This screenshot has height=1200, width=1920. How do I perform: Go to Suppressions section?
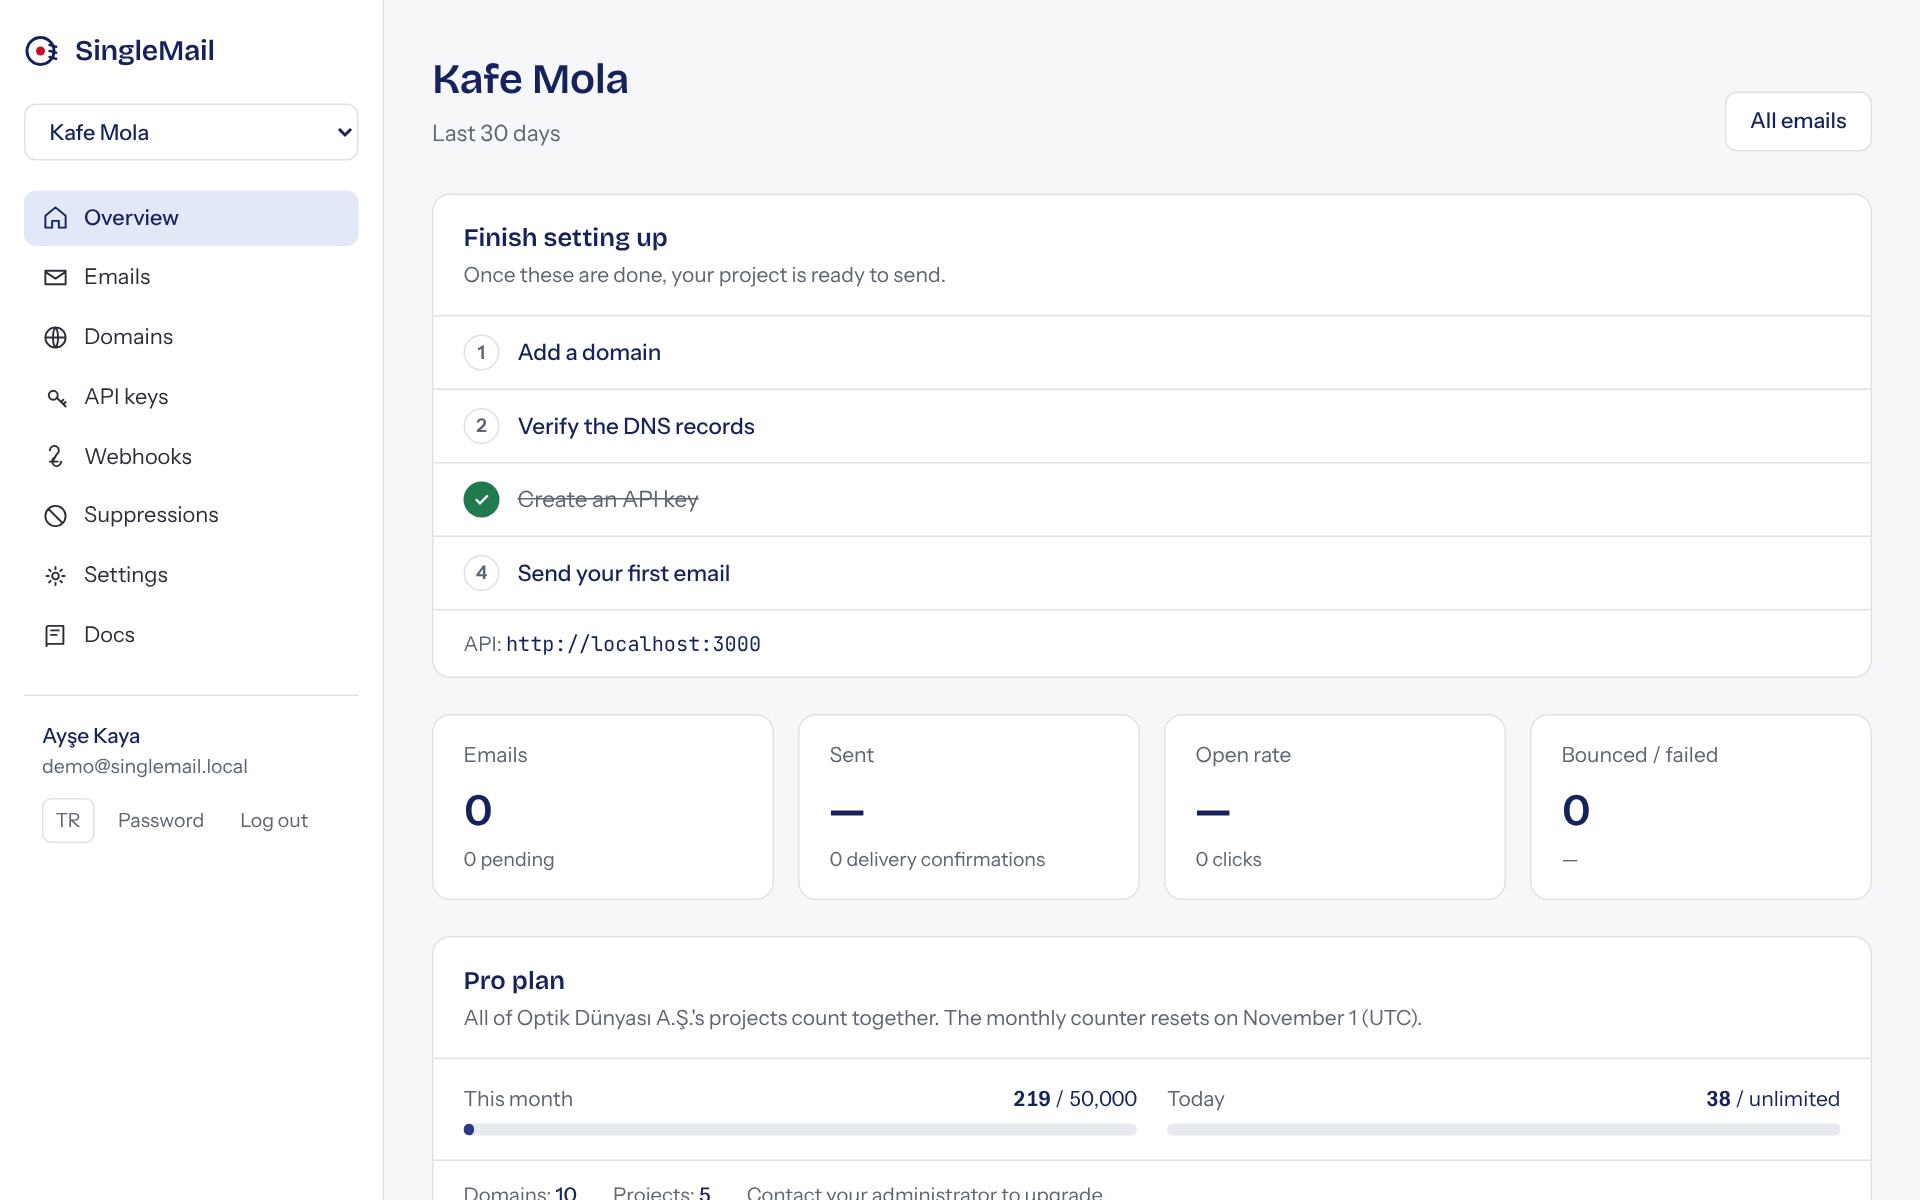(x=191, y=515)
